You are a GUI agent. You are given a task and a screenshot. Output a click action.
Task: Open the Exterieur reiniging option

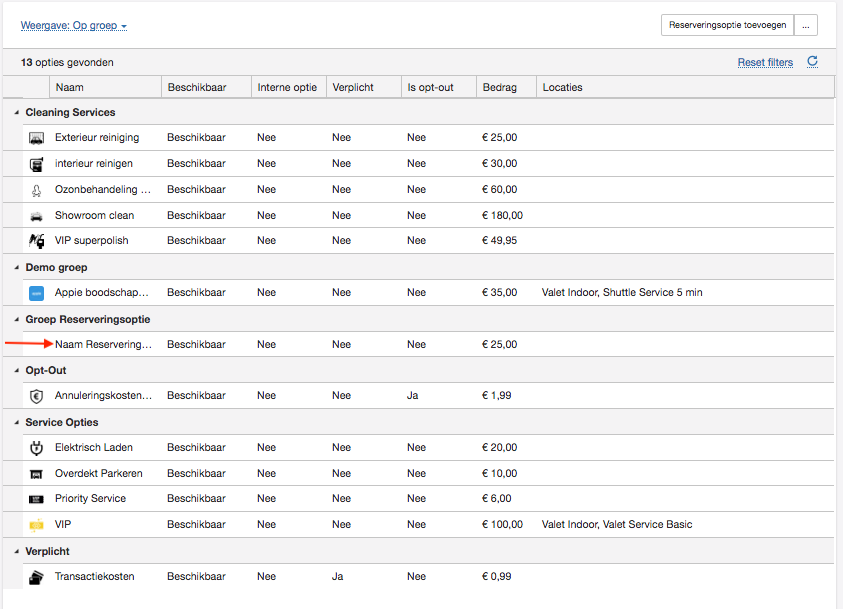(x=97, y=138)
